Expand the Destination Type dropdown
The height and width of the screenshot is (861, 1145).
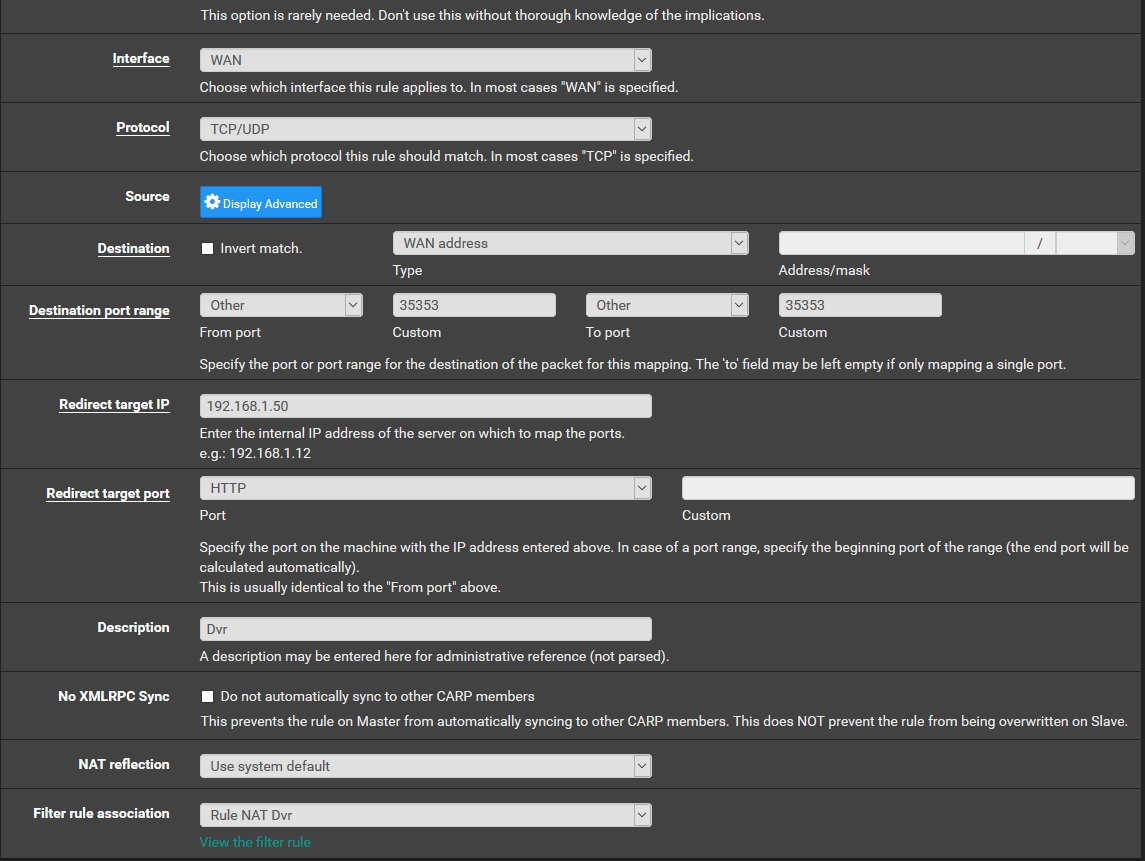pyautogui.click(x=570, y=243)
